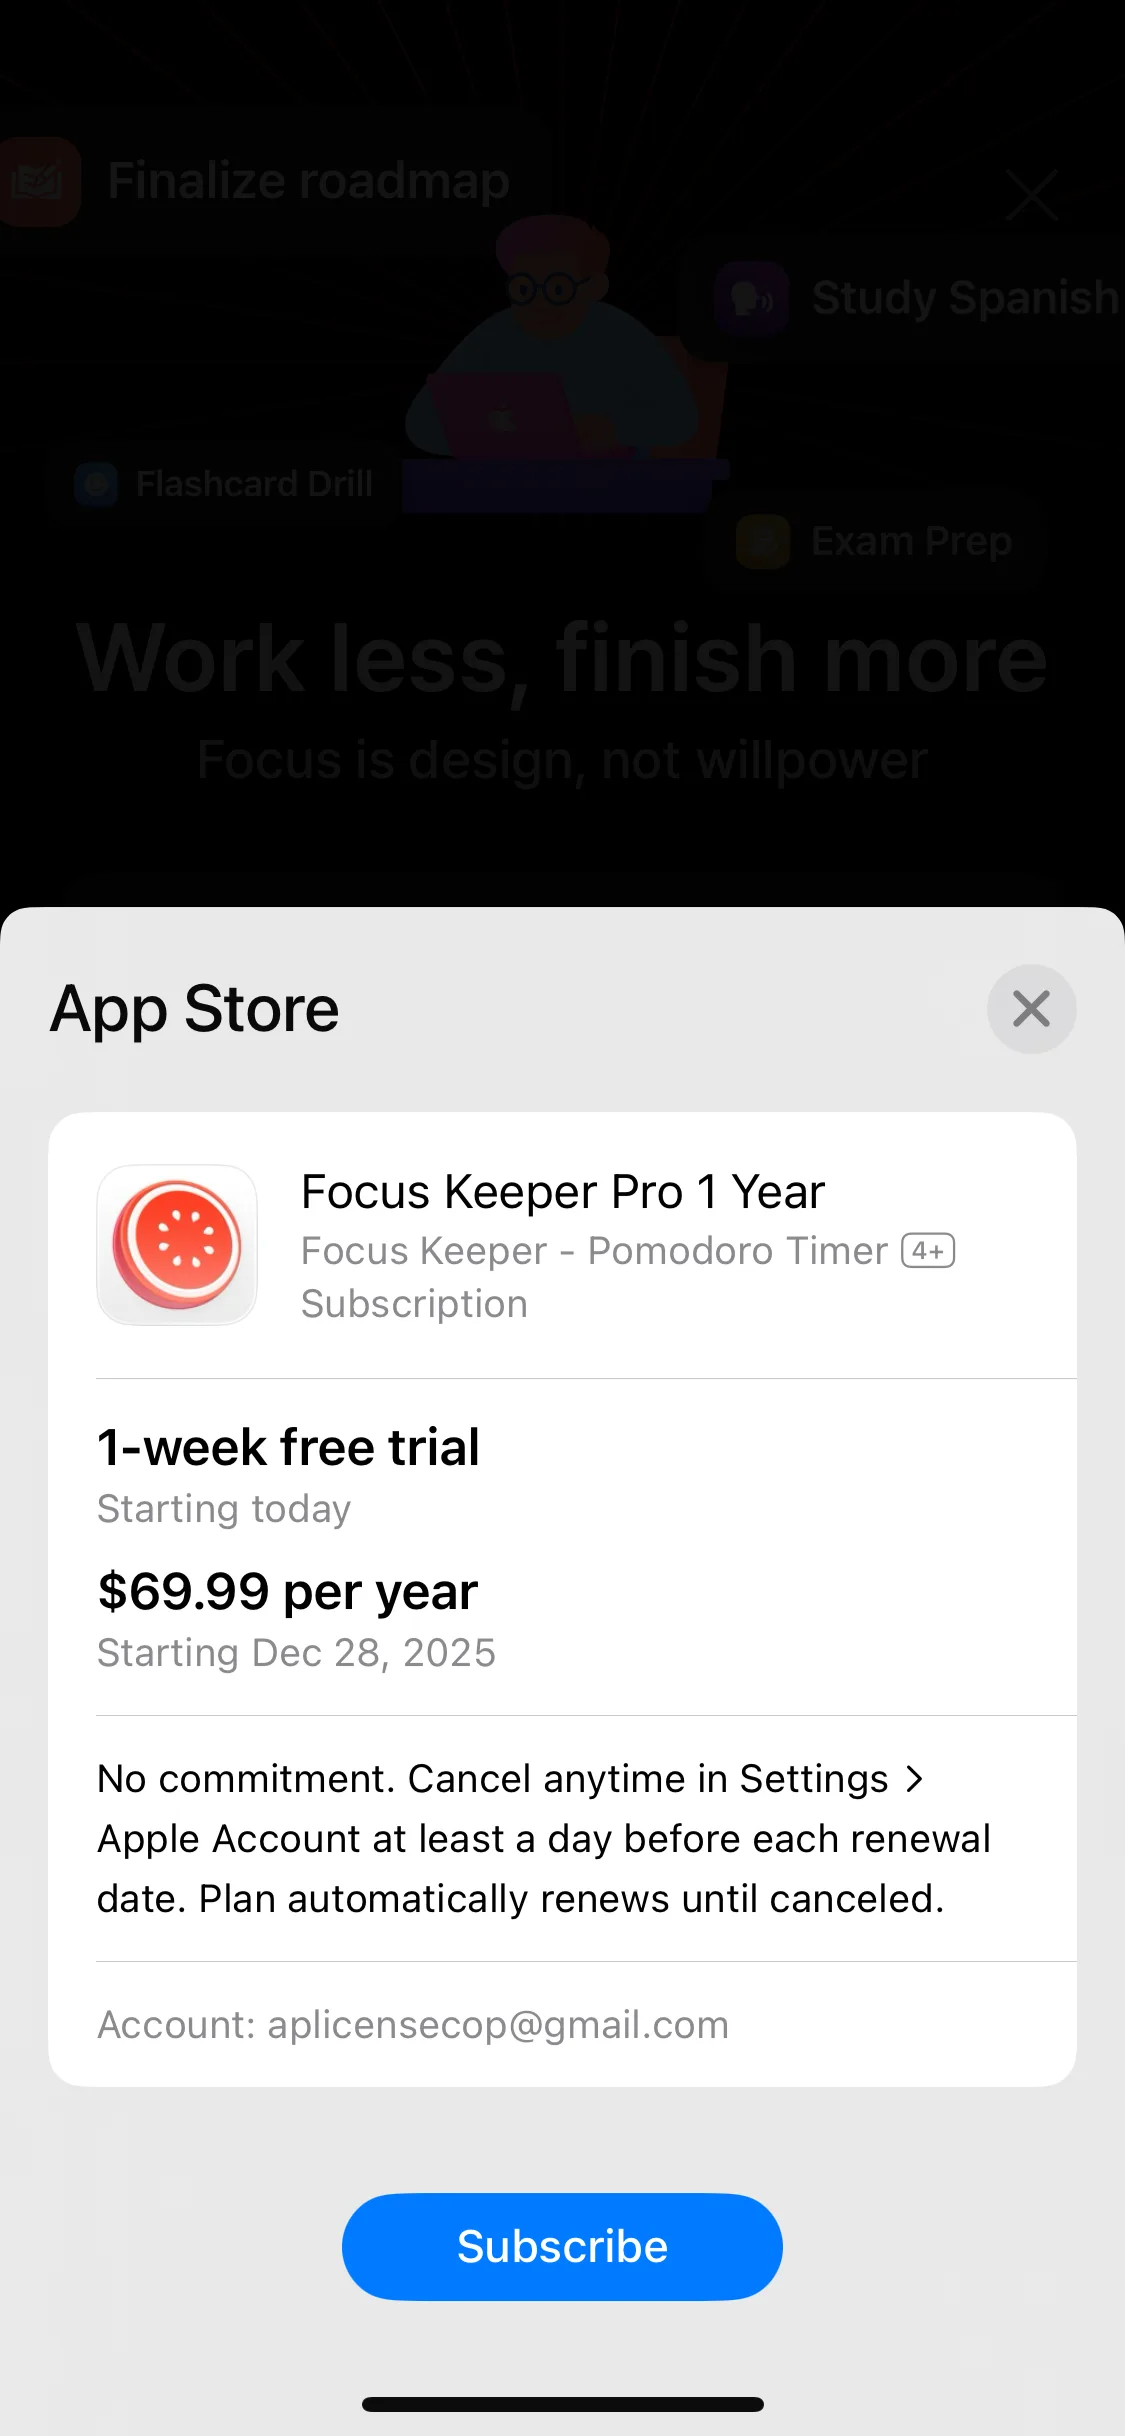Tap the Focus Keeper tomato app icon
Image resolution: width=1125 pixels, height=2436 pixels.
pyautogui.click(x=177, y=1245)
